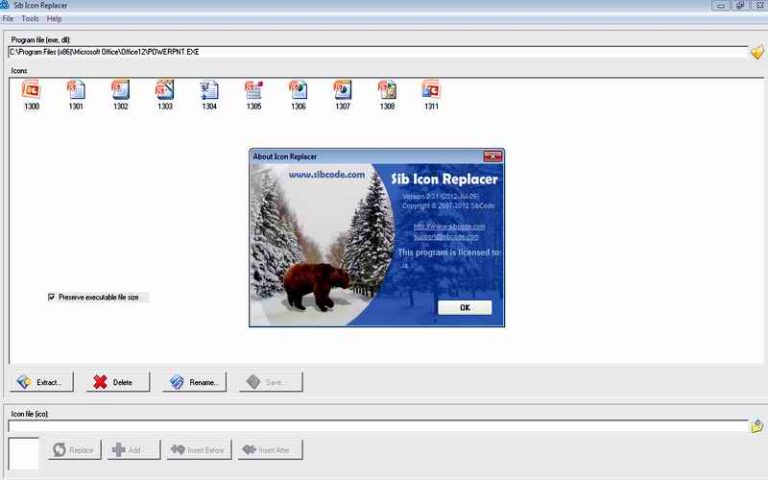
Task: Click the Extract button
Action: pos(41,382)
